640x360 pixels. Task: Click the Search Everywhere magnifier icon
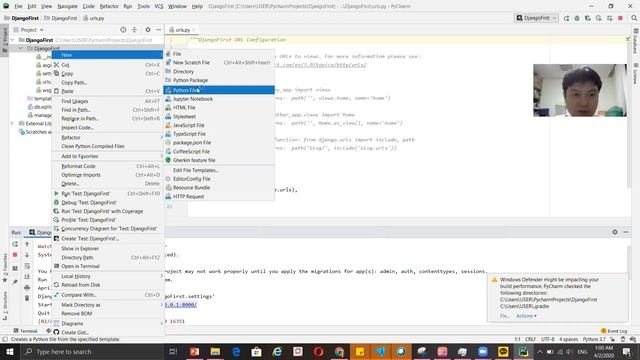(x=634, y=18)
